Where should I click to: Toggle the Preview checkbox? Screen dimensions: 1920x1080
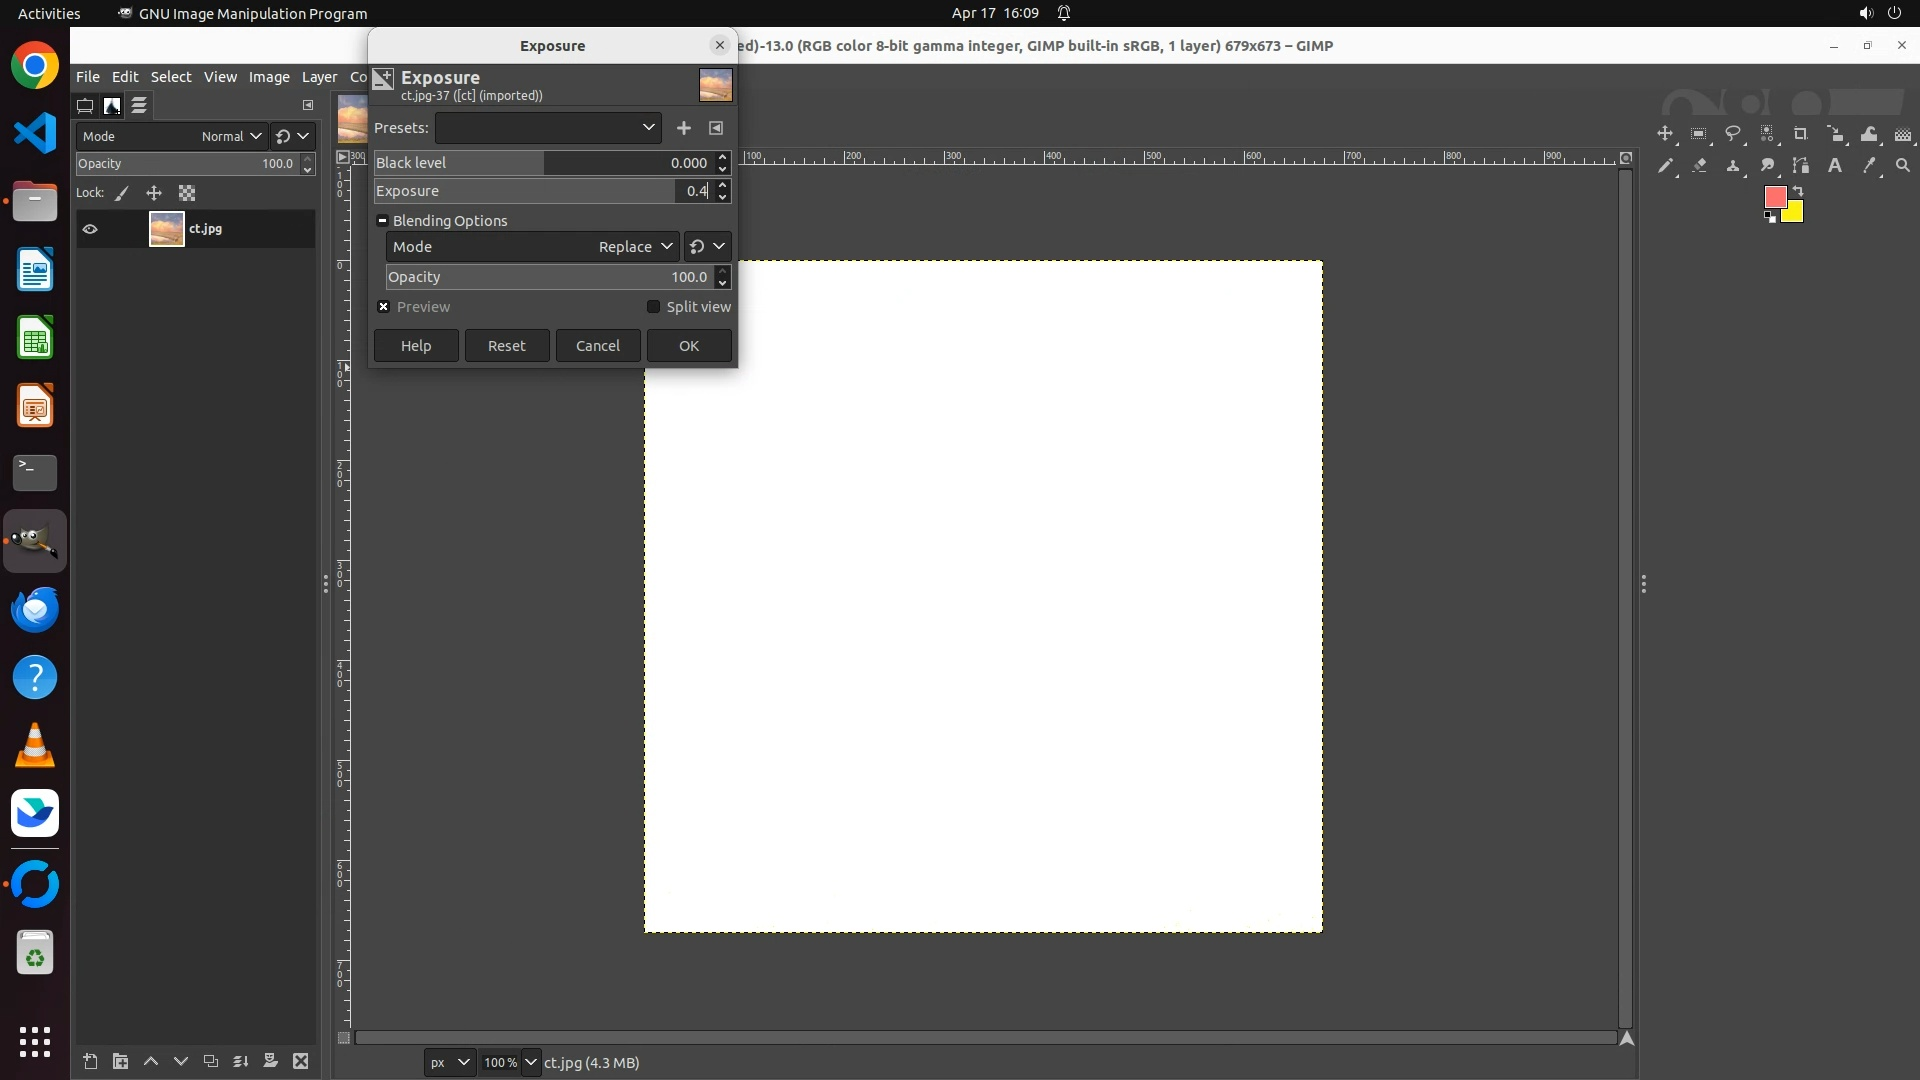[x=384, y=307]
